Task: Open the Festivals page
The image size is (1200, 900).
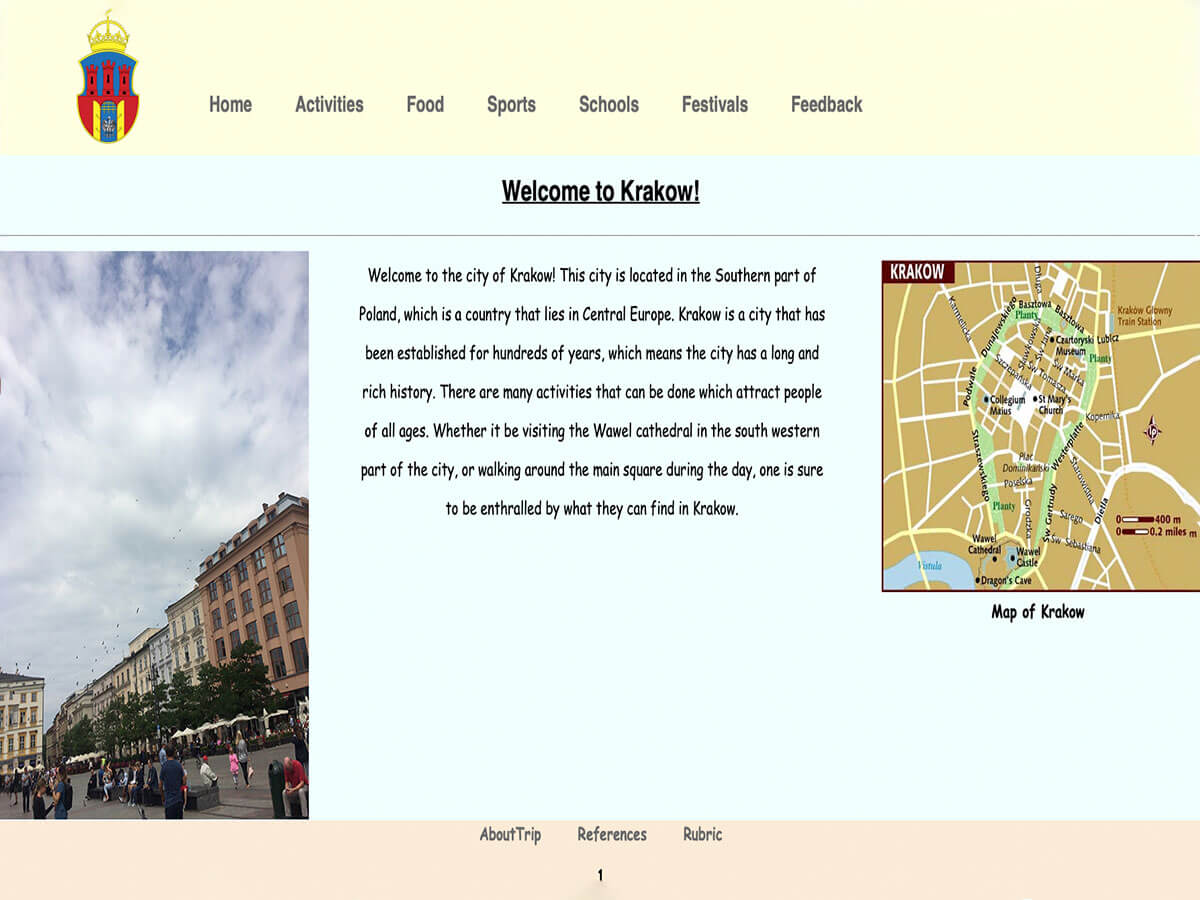Action: [714, 105]
